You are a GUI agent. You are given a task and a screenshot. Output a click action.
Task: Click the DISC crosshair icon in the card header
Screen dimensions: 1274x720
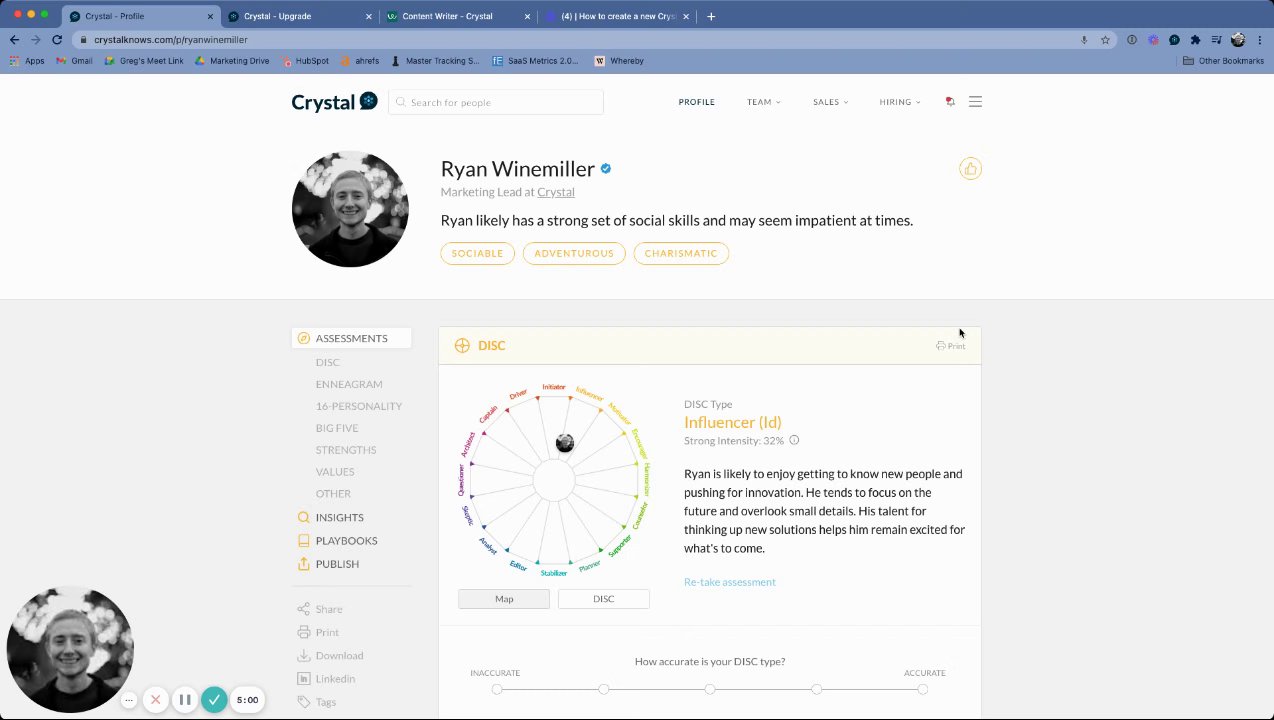[462, 345]
